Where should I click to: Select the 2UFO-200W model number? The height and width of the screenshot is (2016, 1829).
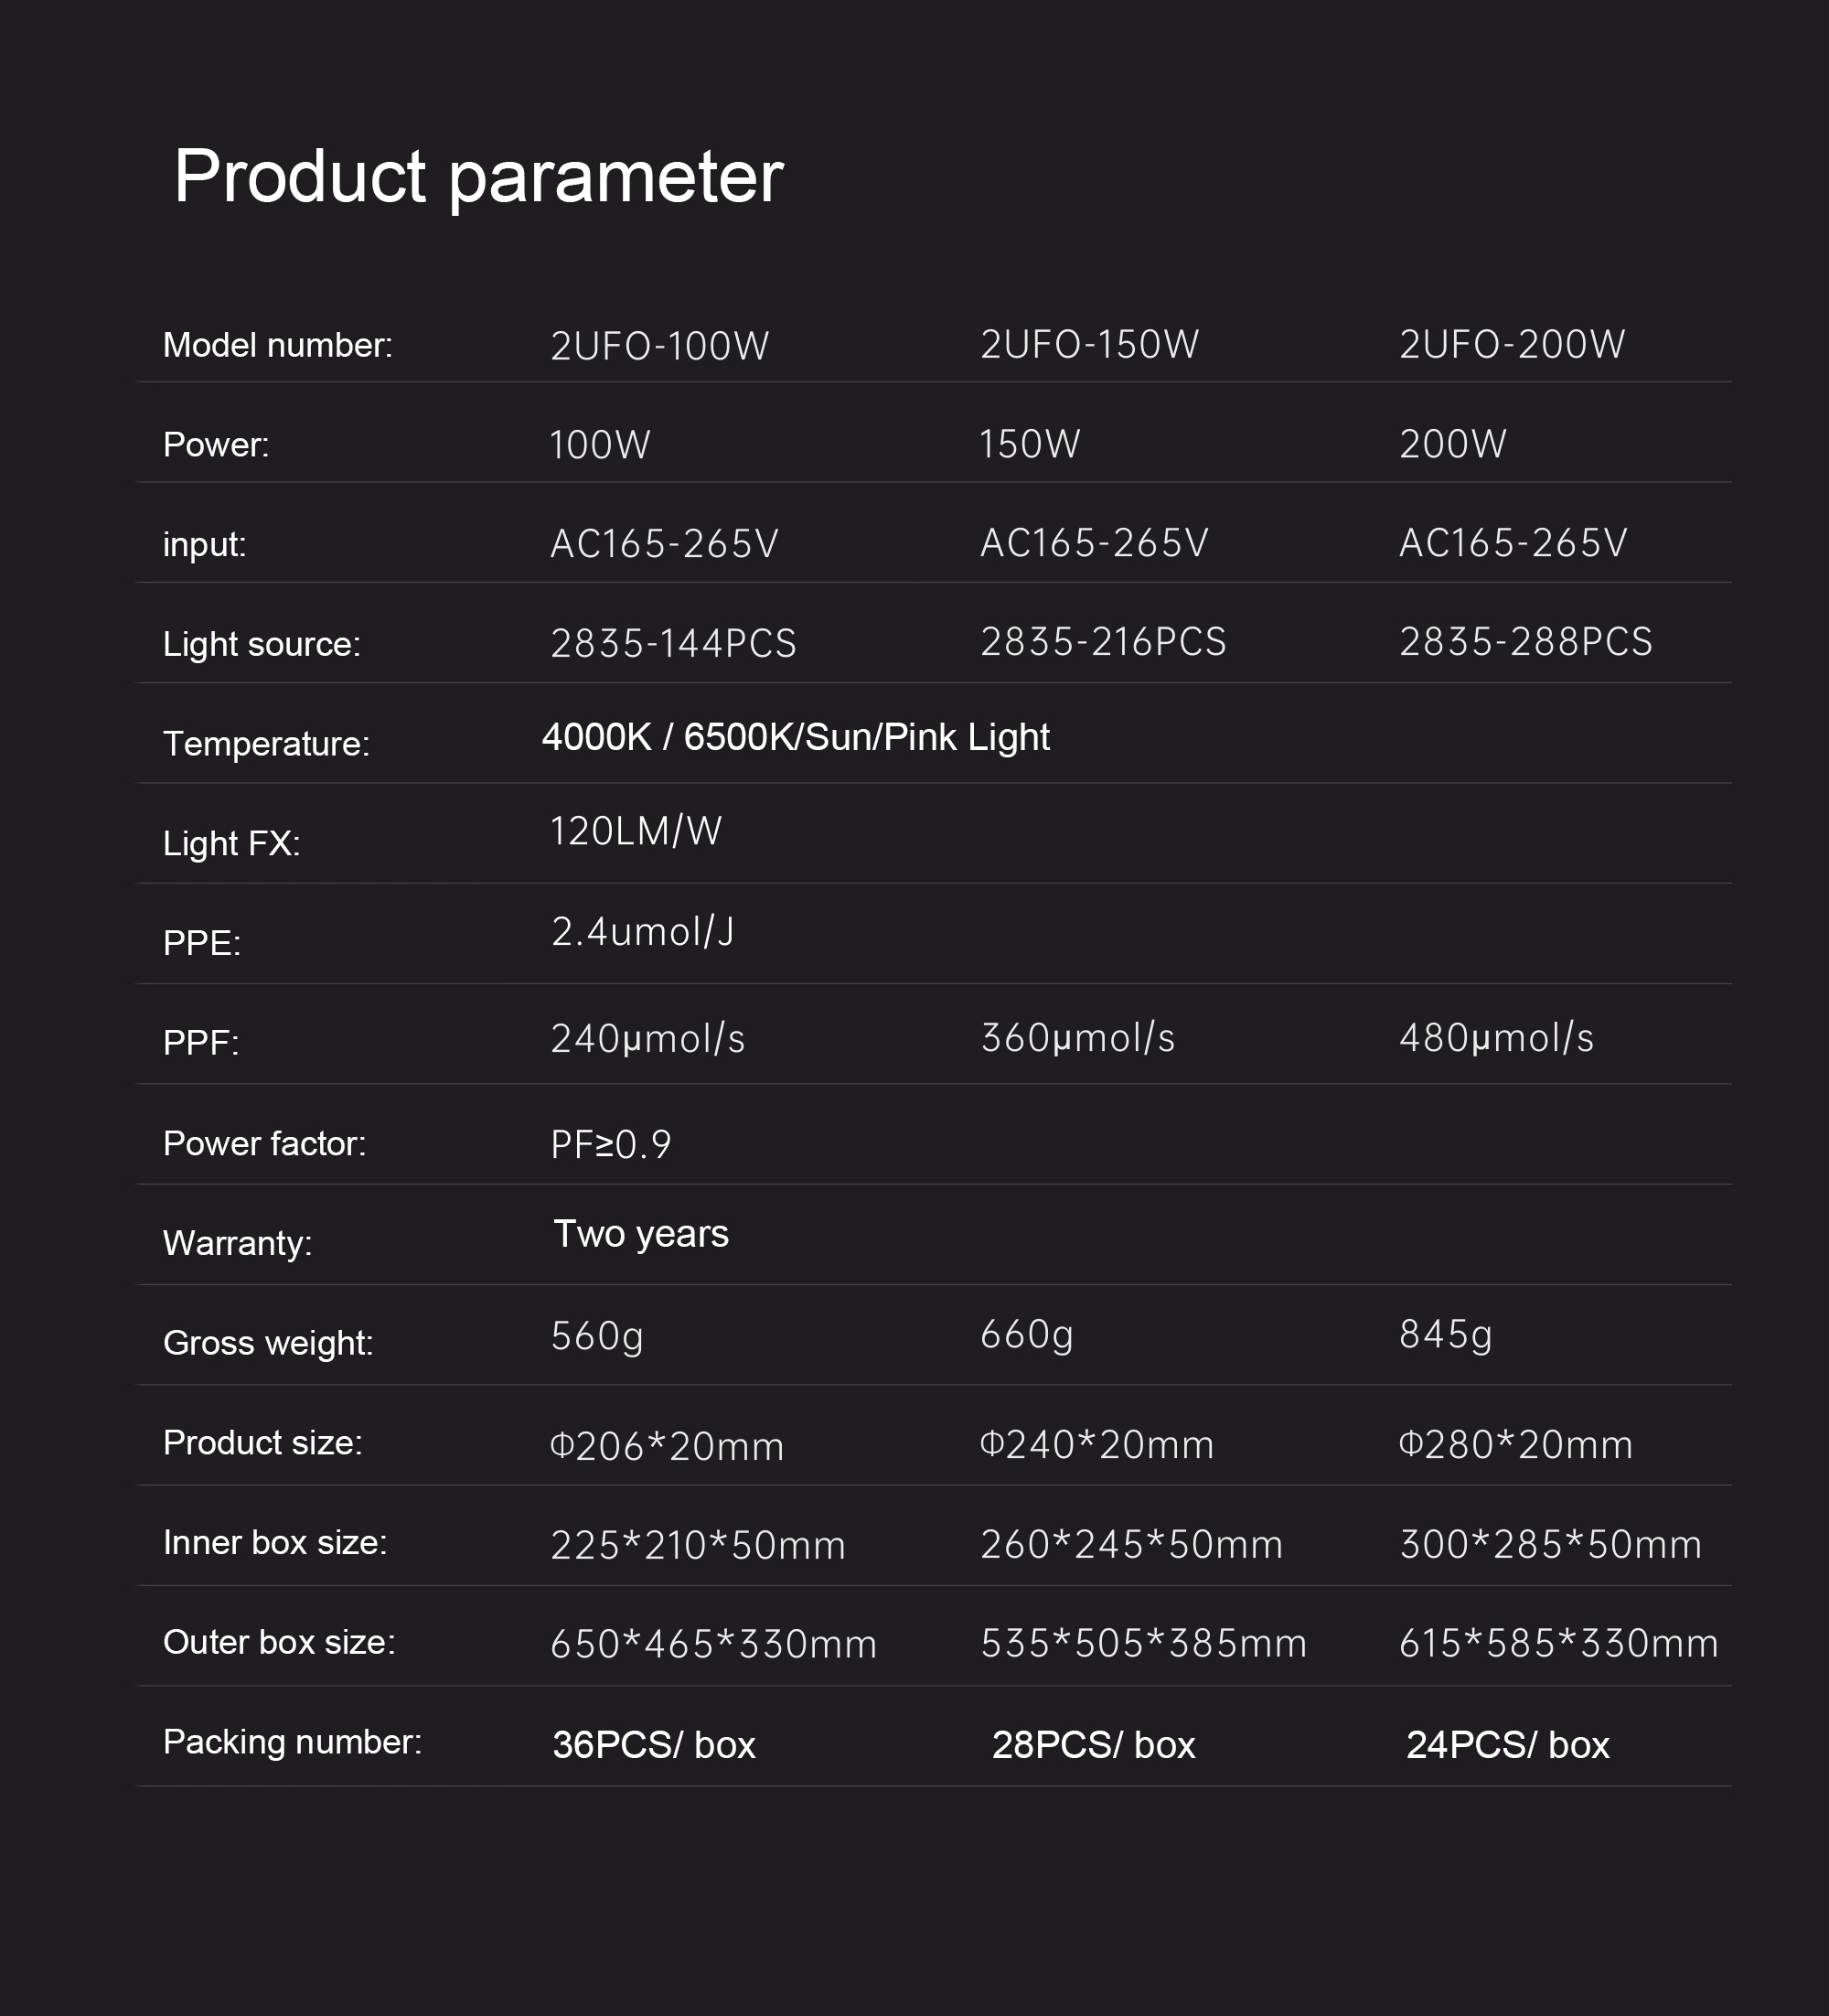pos(1511,345)
